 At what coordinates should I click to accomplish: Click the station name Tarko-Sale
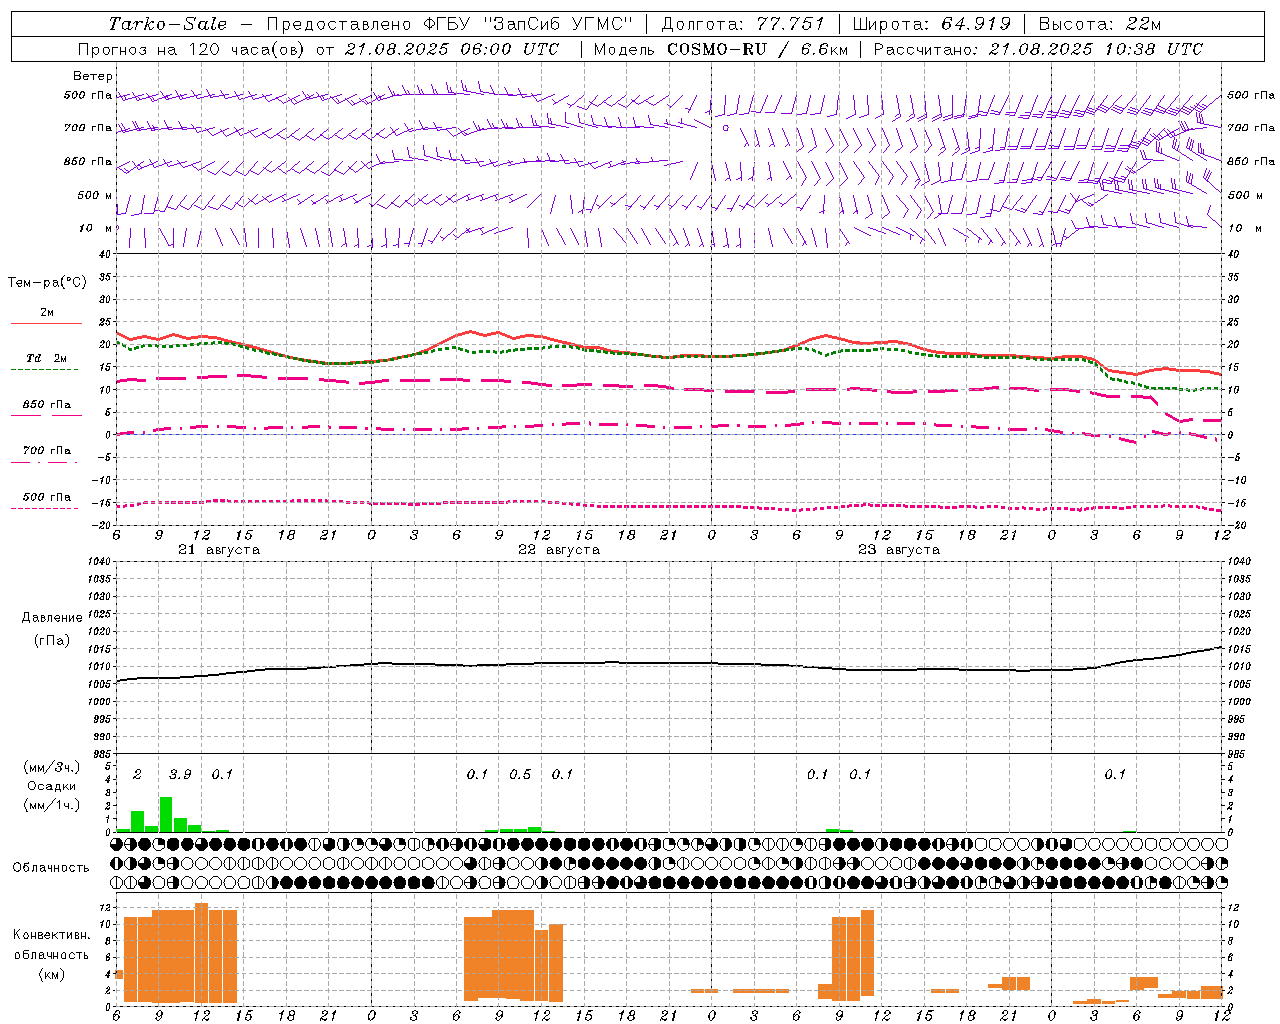(167, 24)
